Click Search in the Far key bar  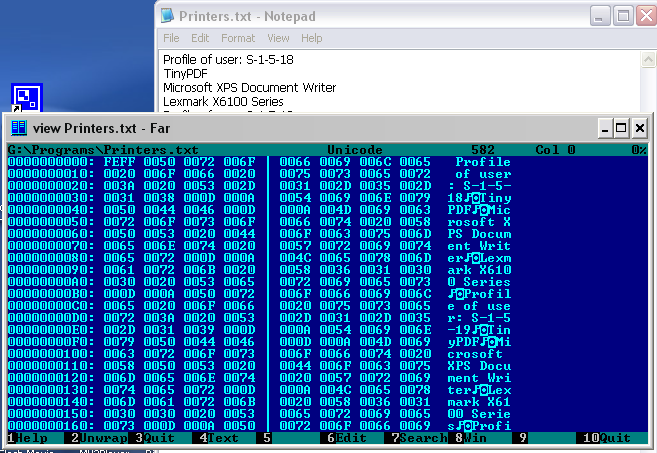pyautogui.click(x=423, y=438)
